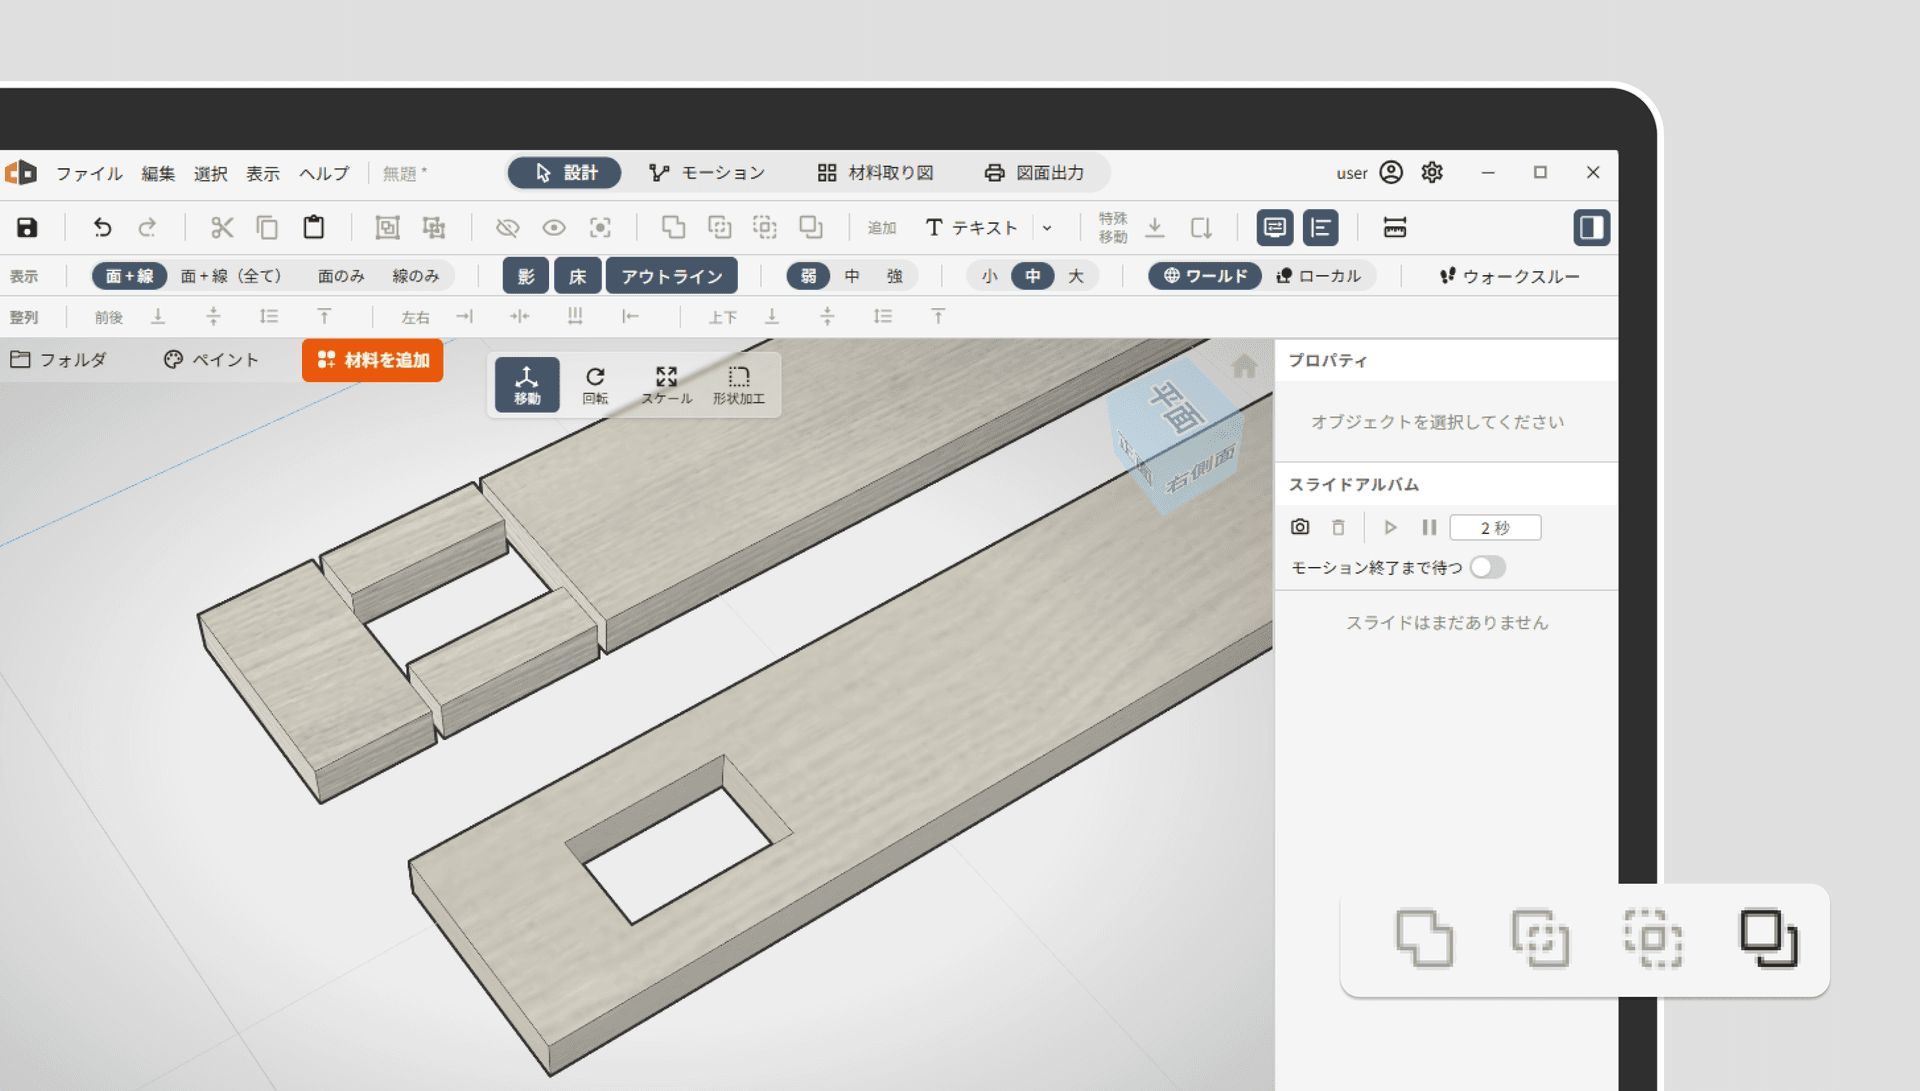1920x1091 pixels.
Task: Open the 選択 menu
Action: click(210, 173)
